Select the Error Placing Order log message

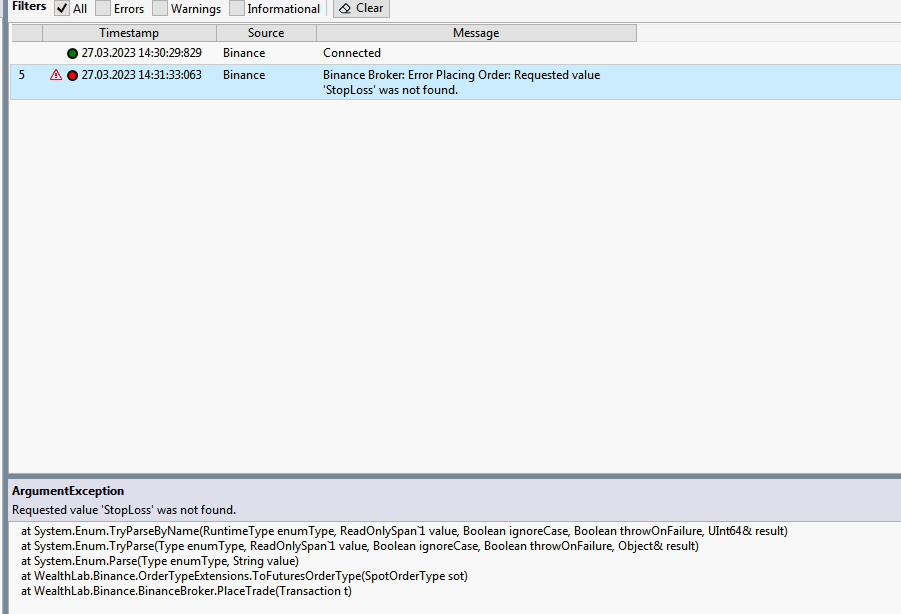461,82
